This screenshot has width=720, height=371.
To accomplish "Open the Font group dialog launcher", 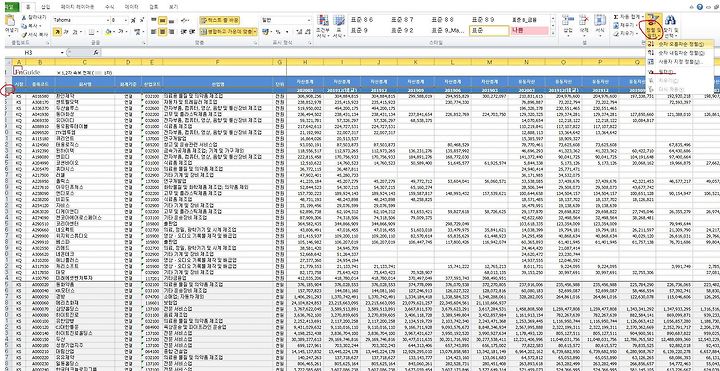I will click(x=144, y=42).
